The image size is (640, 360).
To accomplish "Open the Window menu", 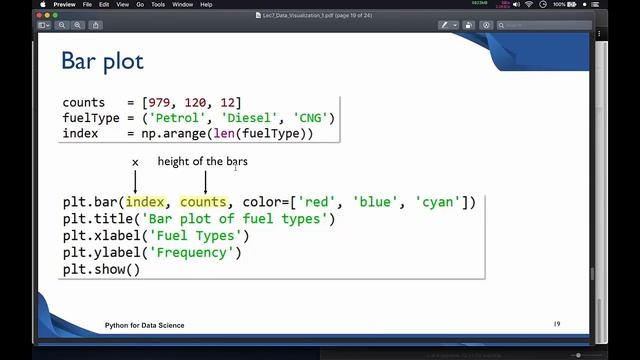I will click(x=182, y=4).
